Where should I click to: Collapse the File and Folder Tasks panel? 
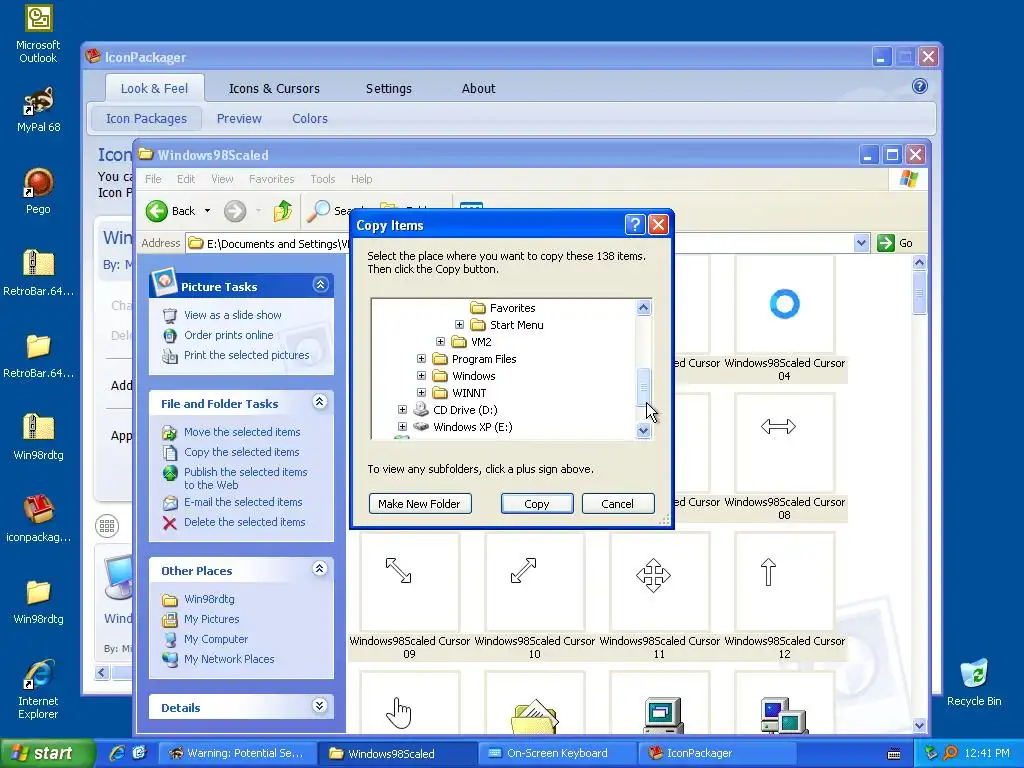tap(319, 402)
